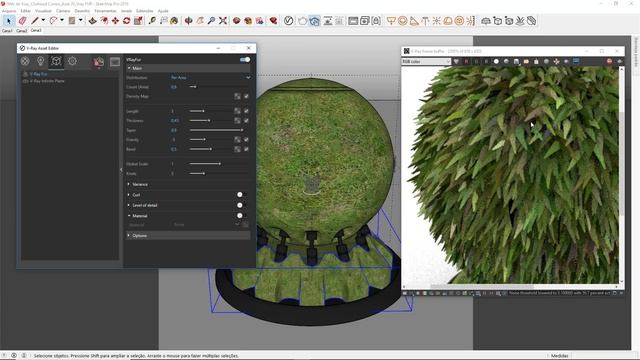Switch to the Cena3 scene tab
Screen dimensions: 640x360
click(x=36, y=30)
